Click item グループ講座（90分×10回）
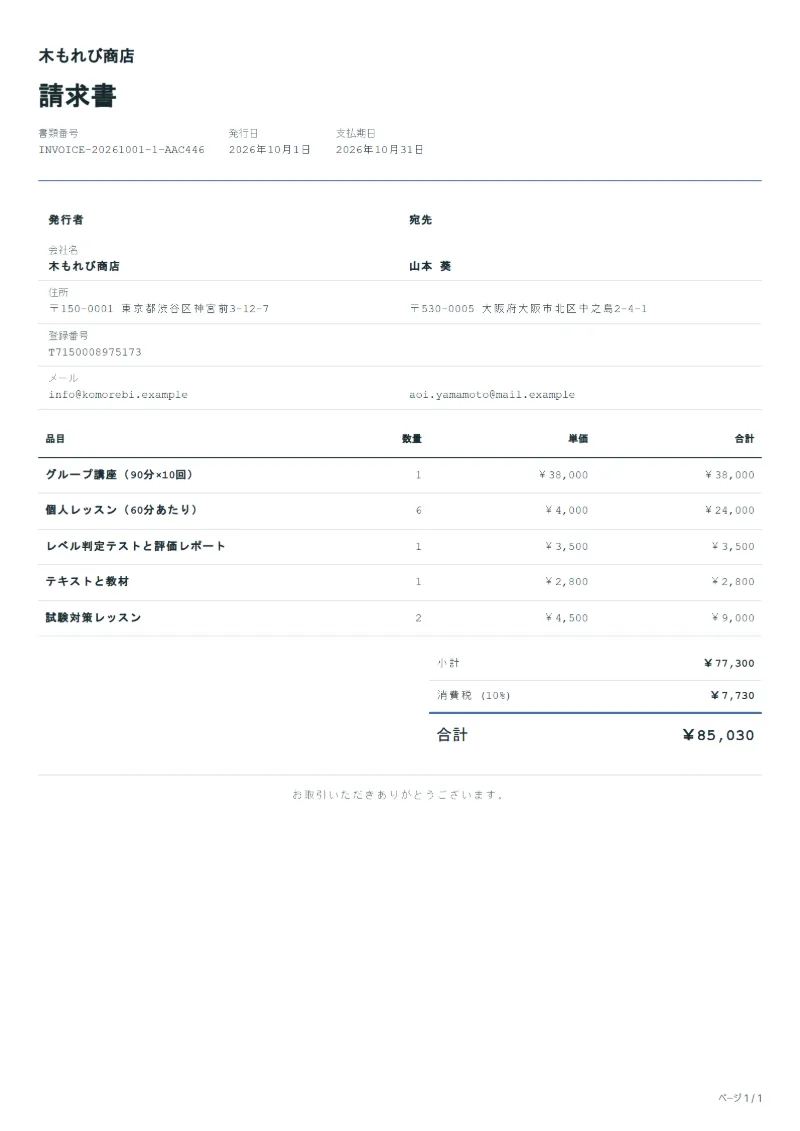The image size is (800, 1131). [x=119, y=475]
